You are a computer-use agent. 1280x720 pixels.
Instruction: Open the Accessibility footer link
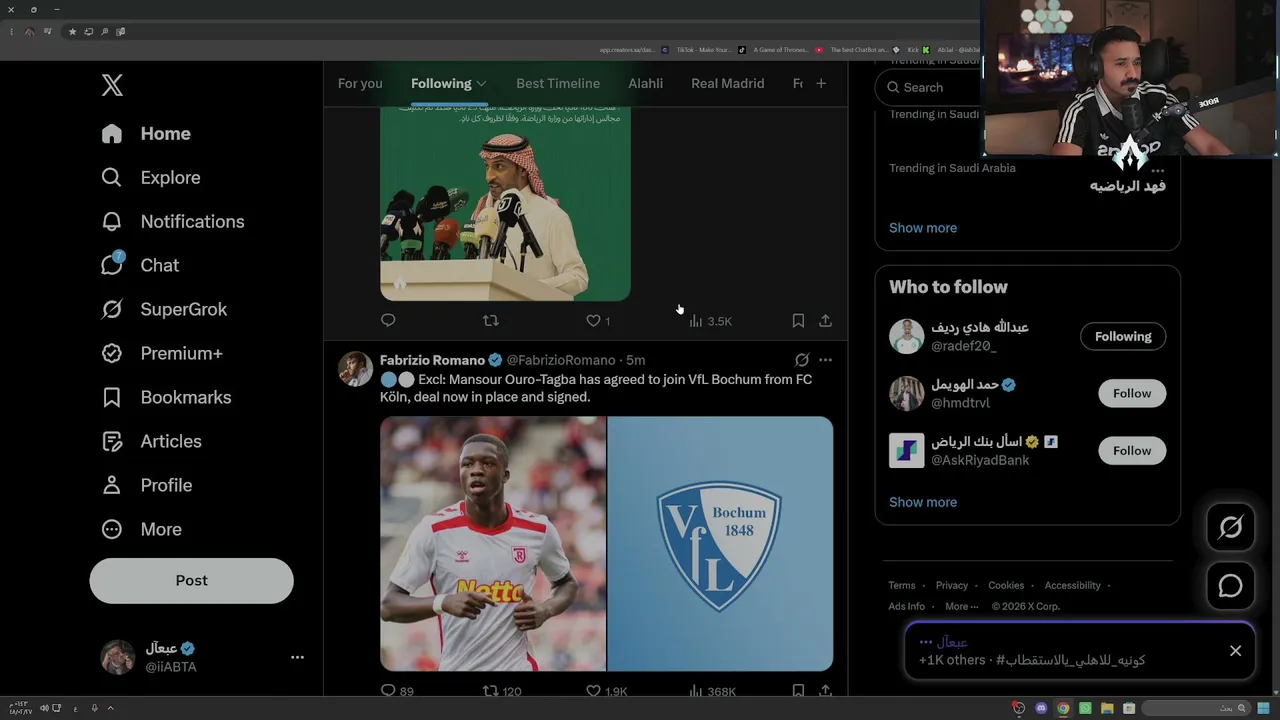[1073, 585]
